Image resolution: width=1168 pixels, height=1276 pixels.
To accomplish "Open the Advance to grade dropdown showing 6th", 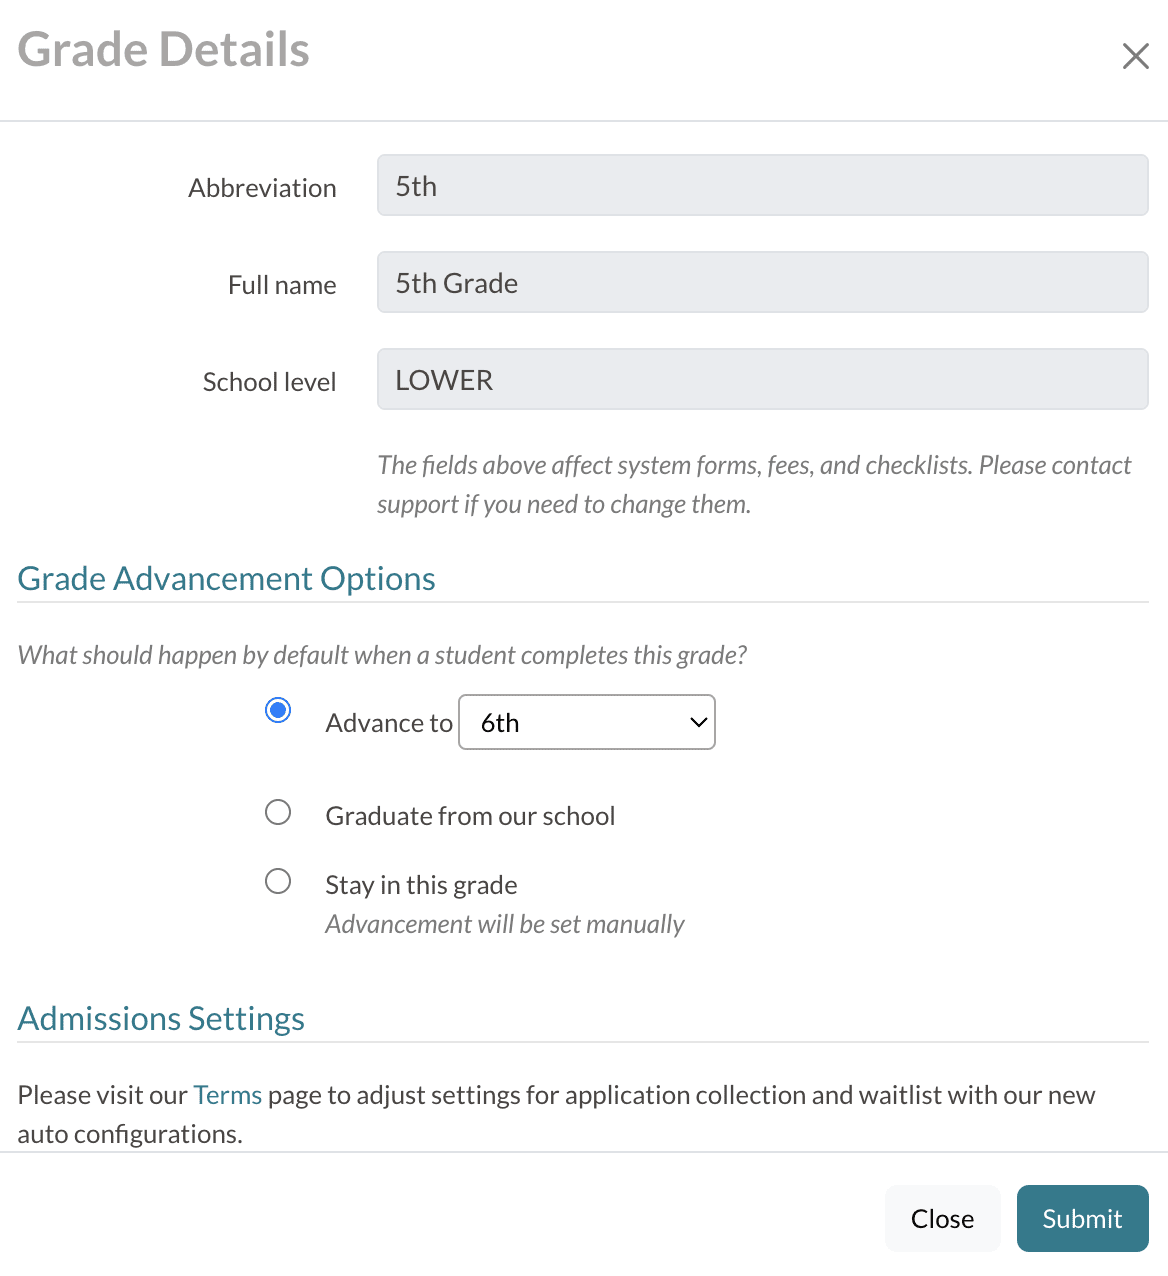I will pyautogui.click(x=587, y=722).
